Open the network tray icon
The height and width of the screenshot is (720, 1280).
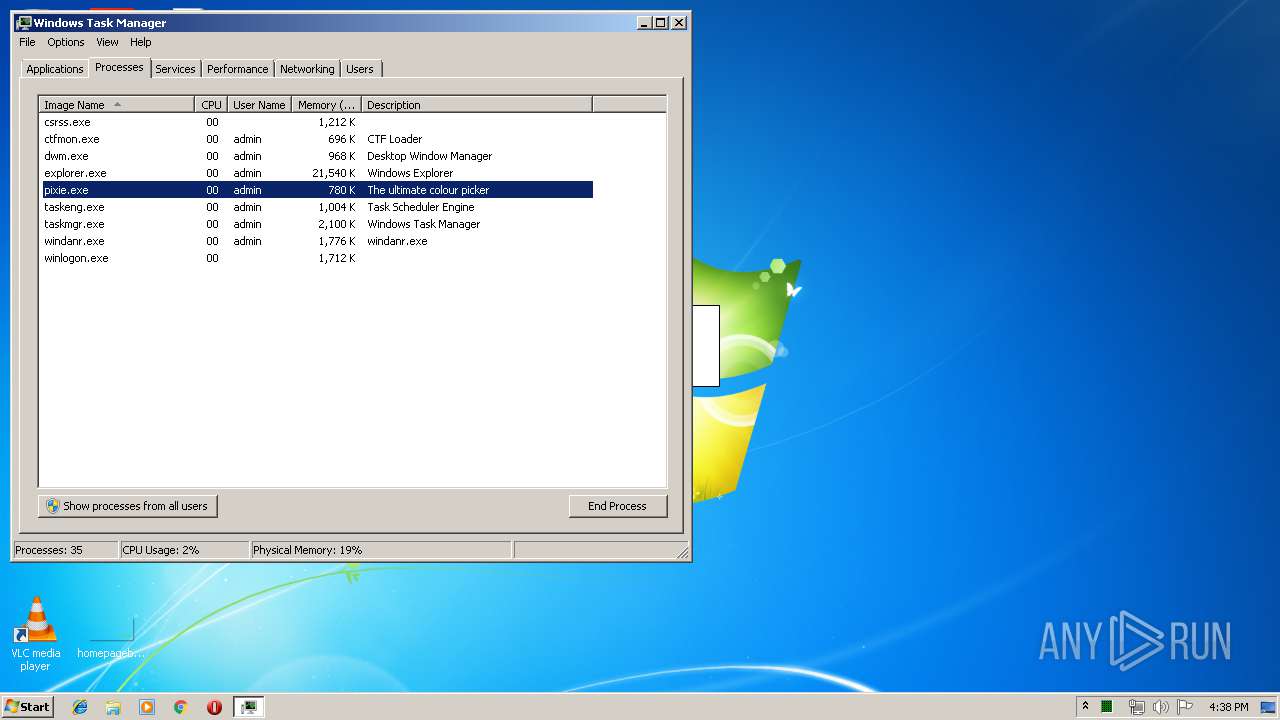(1136, 707)
